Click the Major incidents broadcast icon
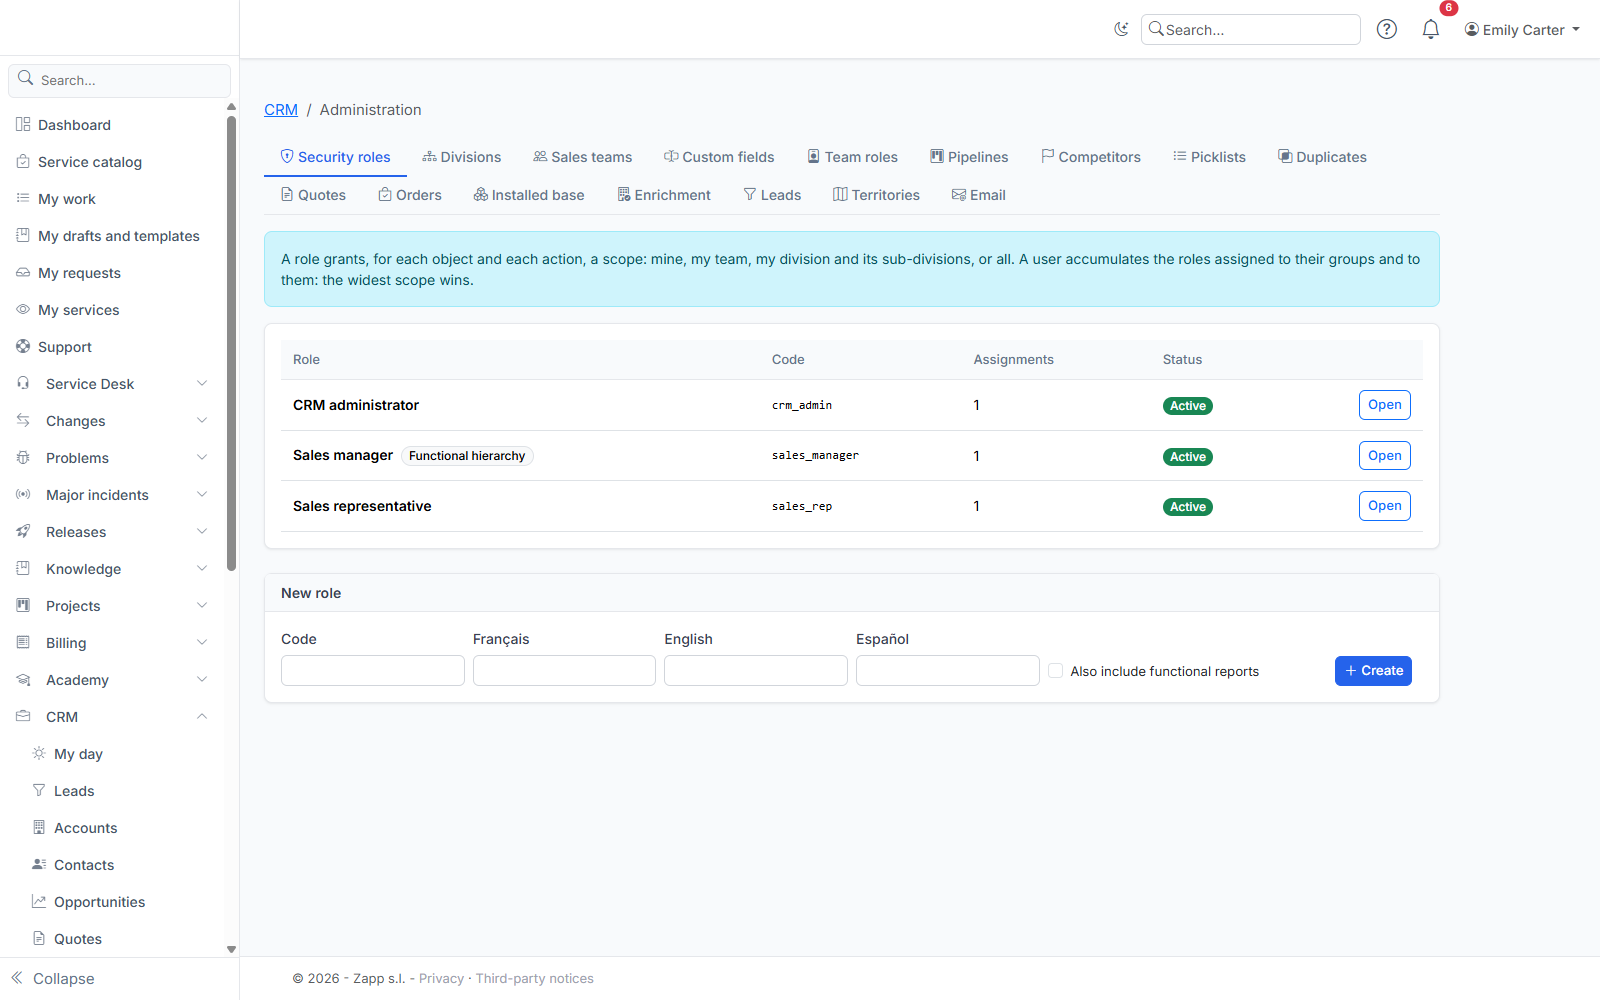1600x1000 pixels. [23, 495]
